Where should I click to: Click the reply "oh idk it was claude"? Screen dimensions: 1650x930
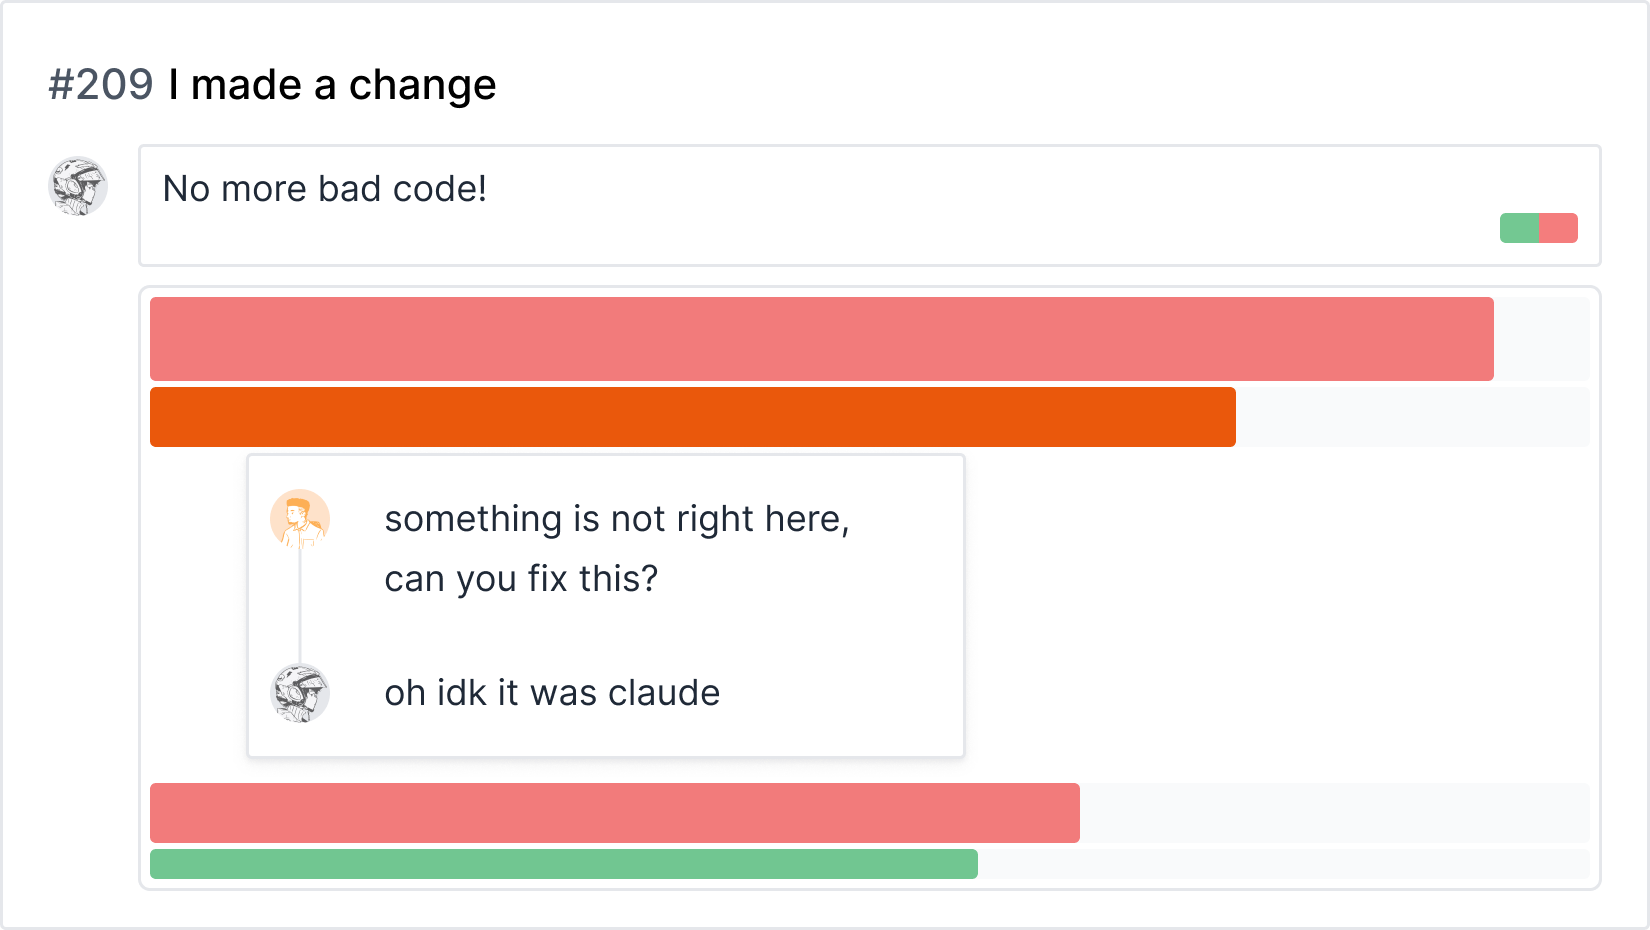tap(552, 693)
